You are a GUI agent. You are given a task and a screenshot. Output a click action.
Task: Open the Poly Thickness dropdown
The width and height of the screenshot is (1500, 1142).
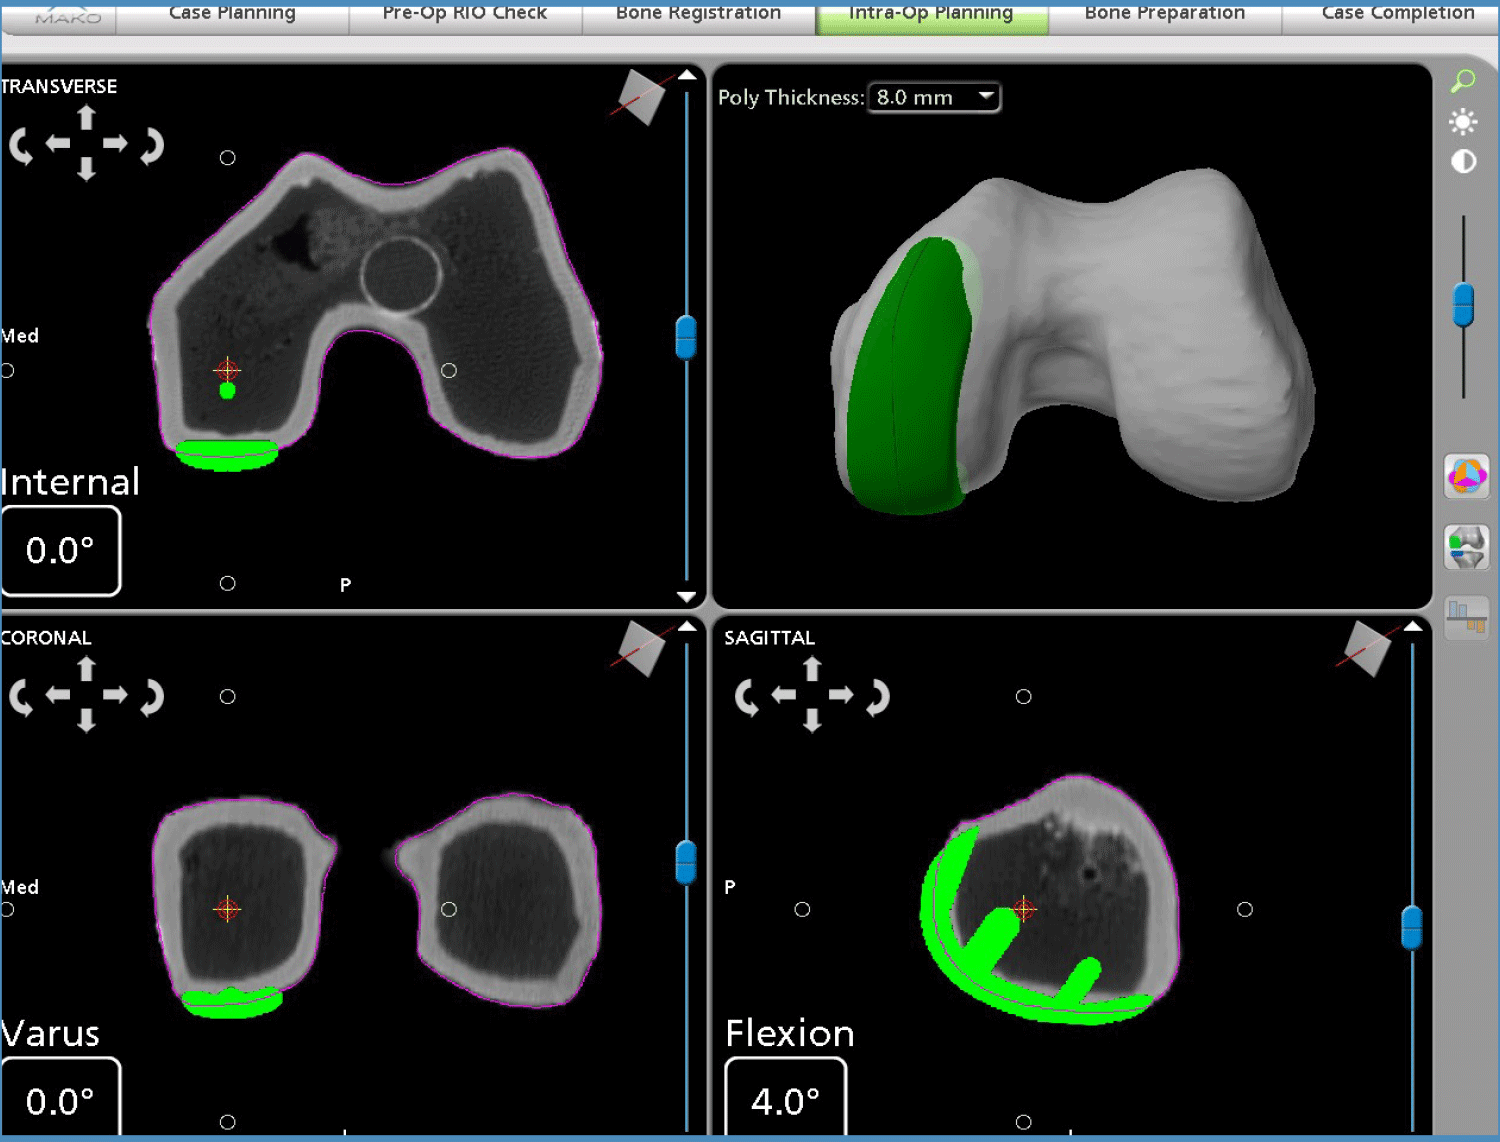click(x=985, y=97)
